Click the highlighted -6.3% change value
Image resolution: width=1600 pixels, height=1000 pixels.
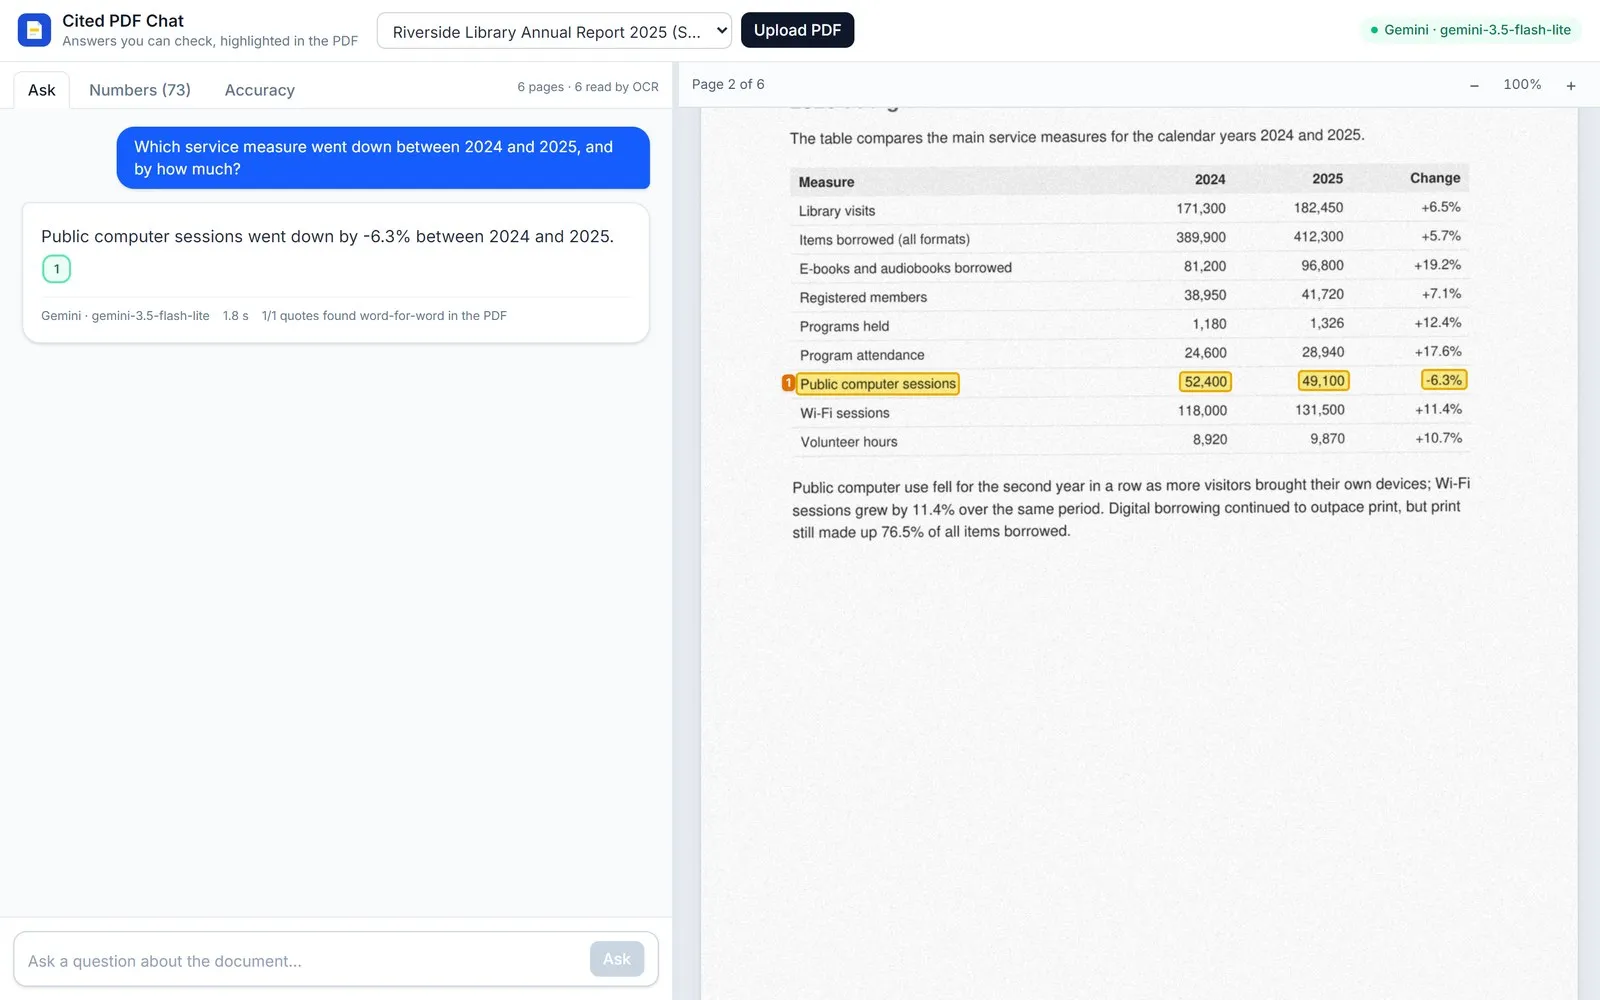[1444, 380]
